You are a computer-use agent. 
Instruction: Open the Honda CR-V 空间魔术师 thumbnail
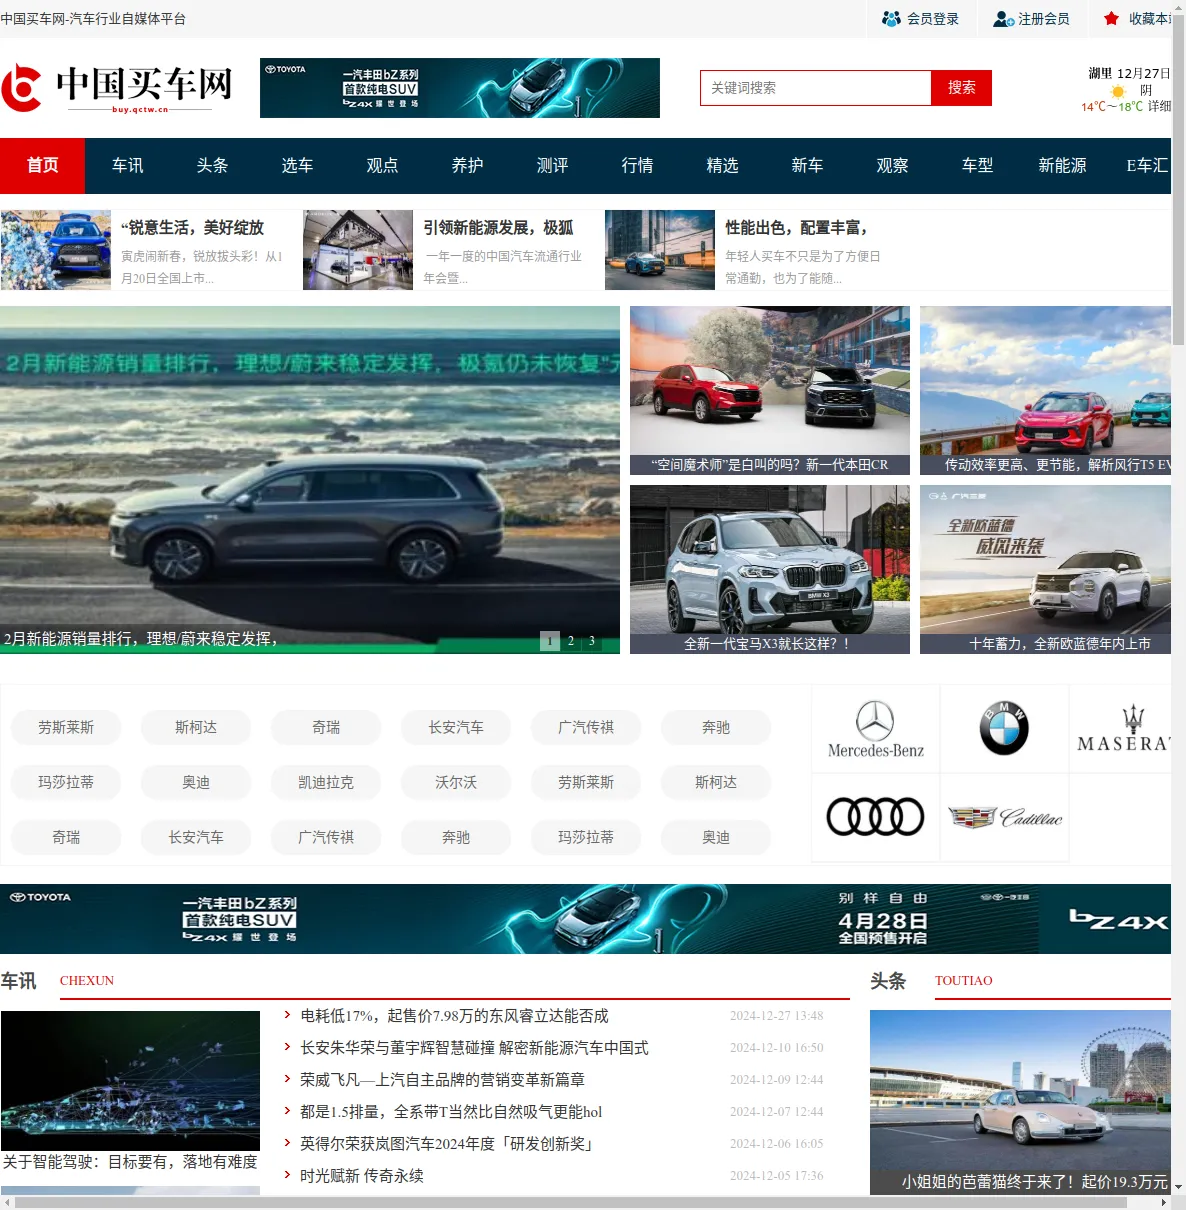coord(770,390)
